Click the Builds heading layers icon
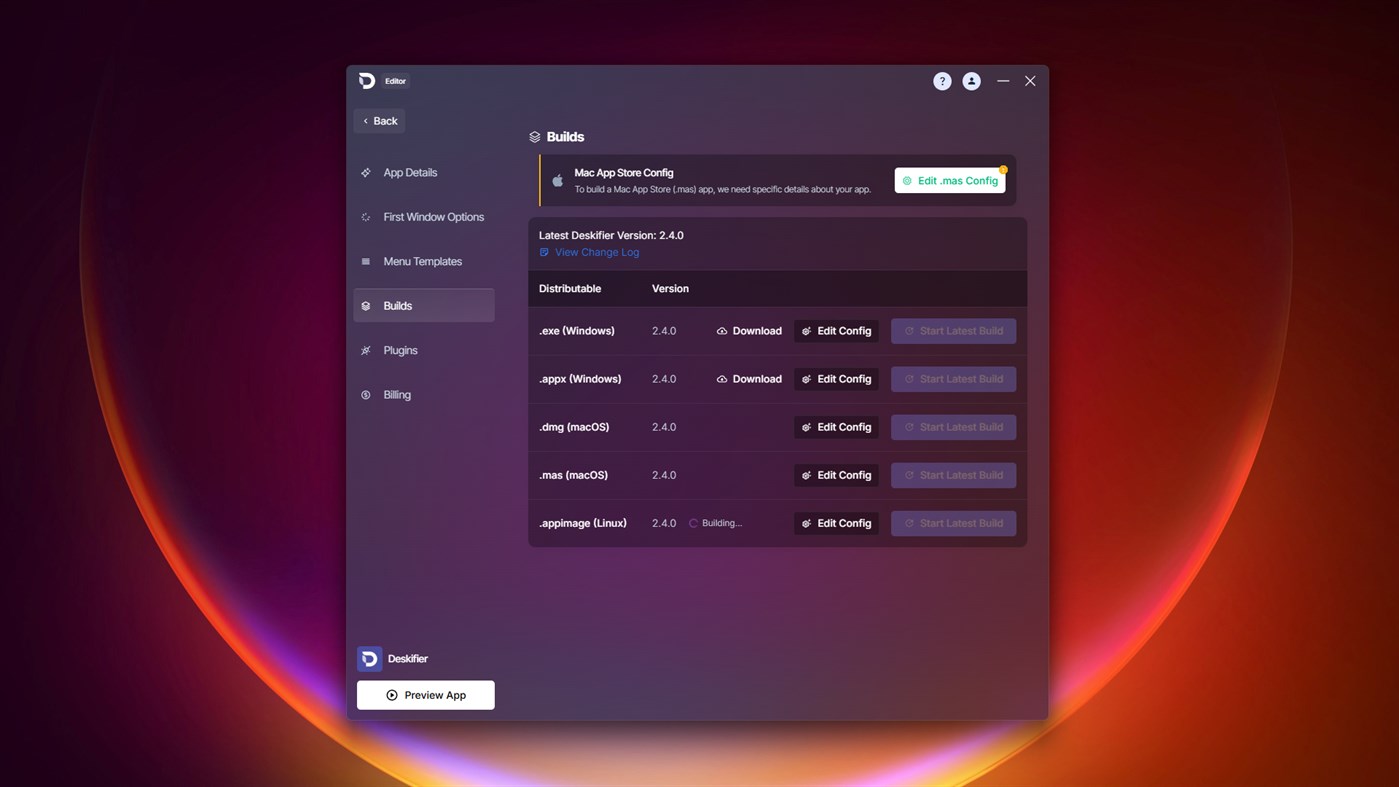1399x787 pixels. 535,137
